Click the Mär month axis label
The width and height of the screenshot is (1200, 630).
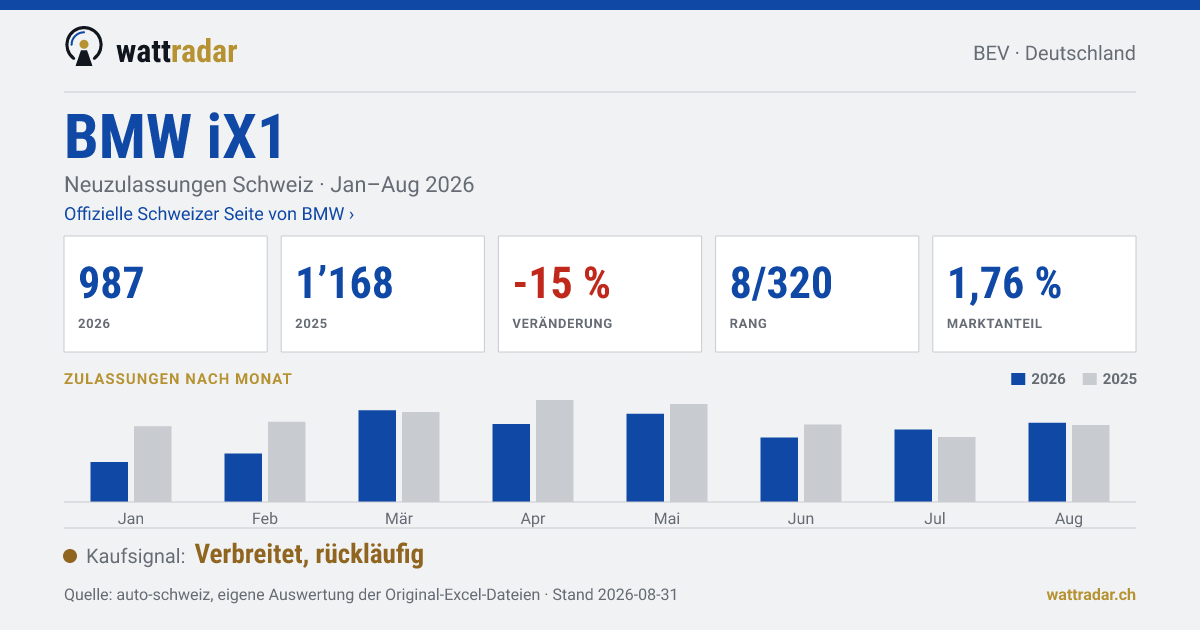[x=399, y=518]
